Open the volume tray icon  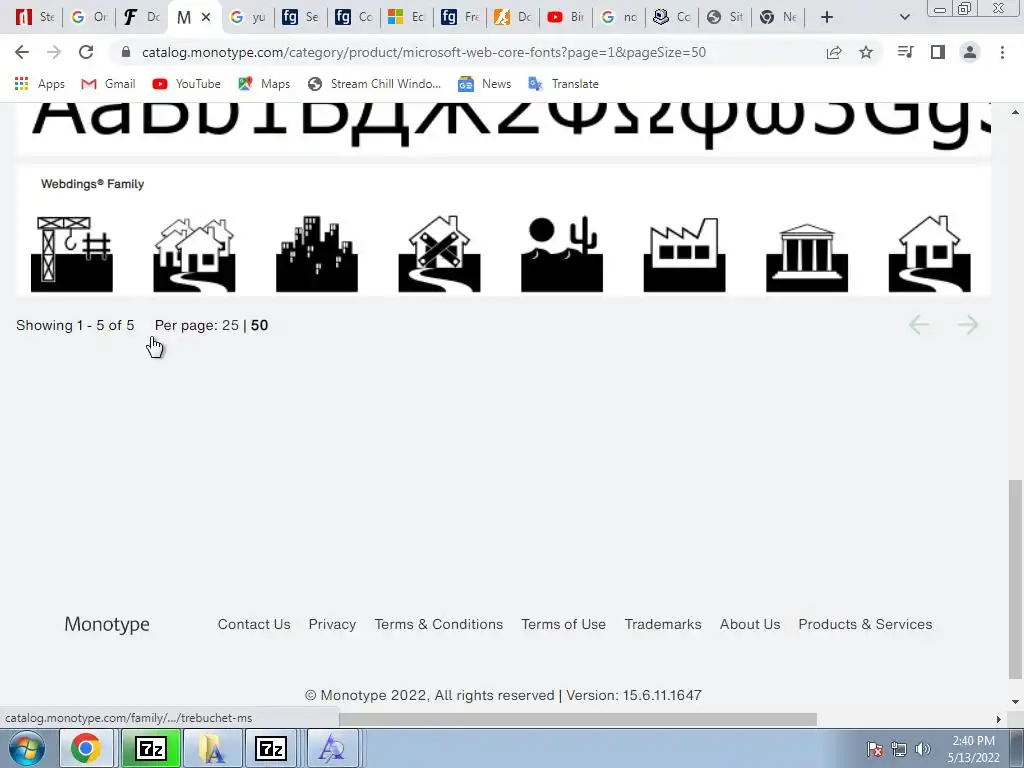[x=923, y=749]
